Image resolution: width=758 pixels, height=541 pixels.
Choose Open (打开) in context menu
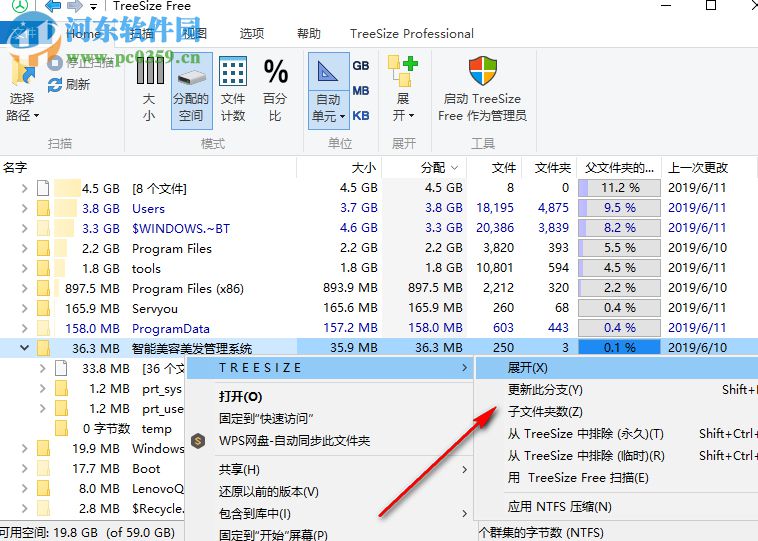240,397
